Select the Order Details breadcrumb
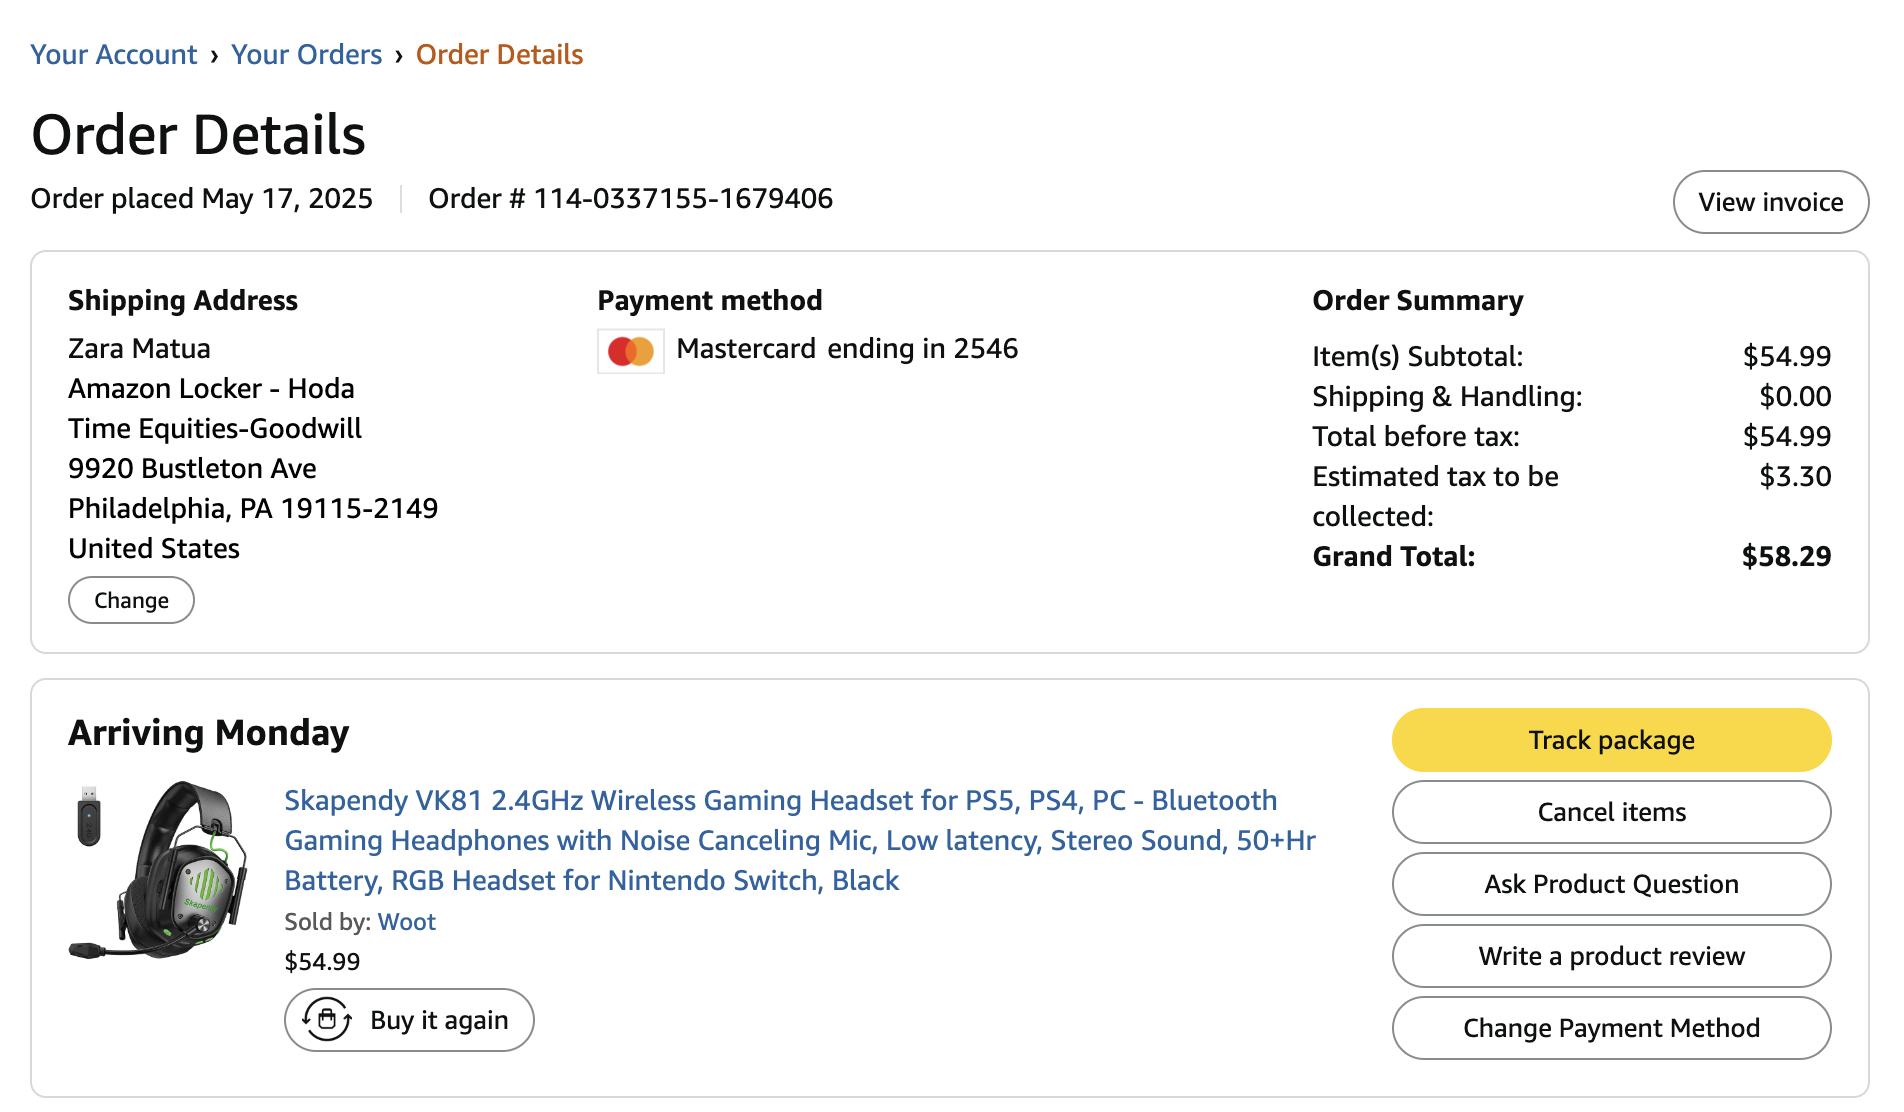The width and height of the screenshot is (1904, 1112). pos(499,54)
